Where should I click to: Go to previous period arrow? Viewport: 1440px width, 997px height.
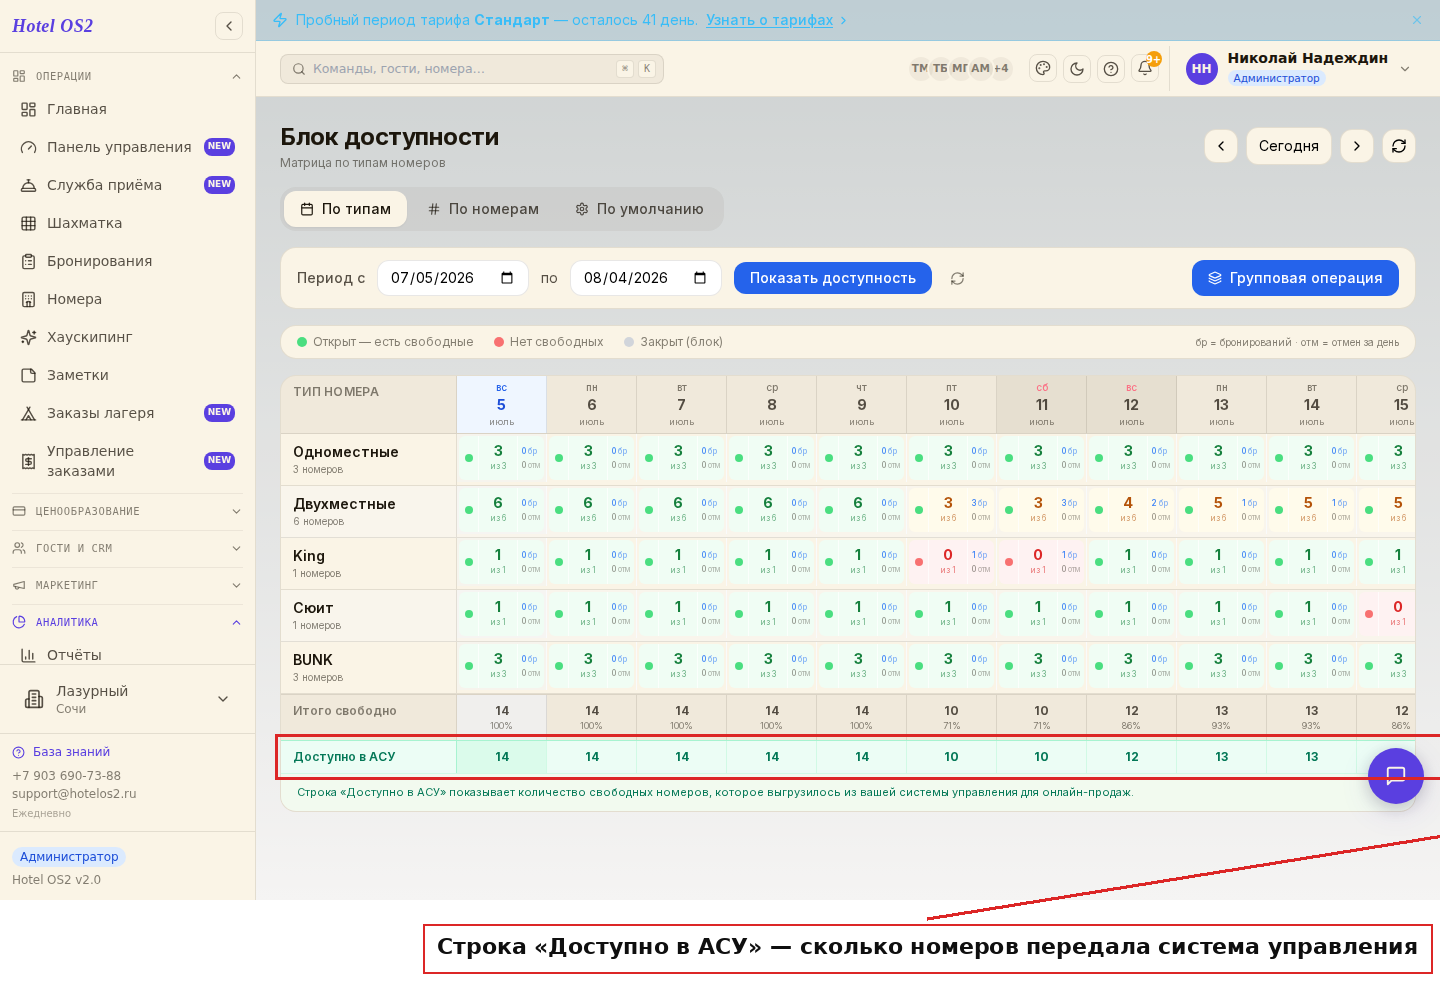[1221, 146]
